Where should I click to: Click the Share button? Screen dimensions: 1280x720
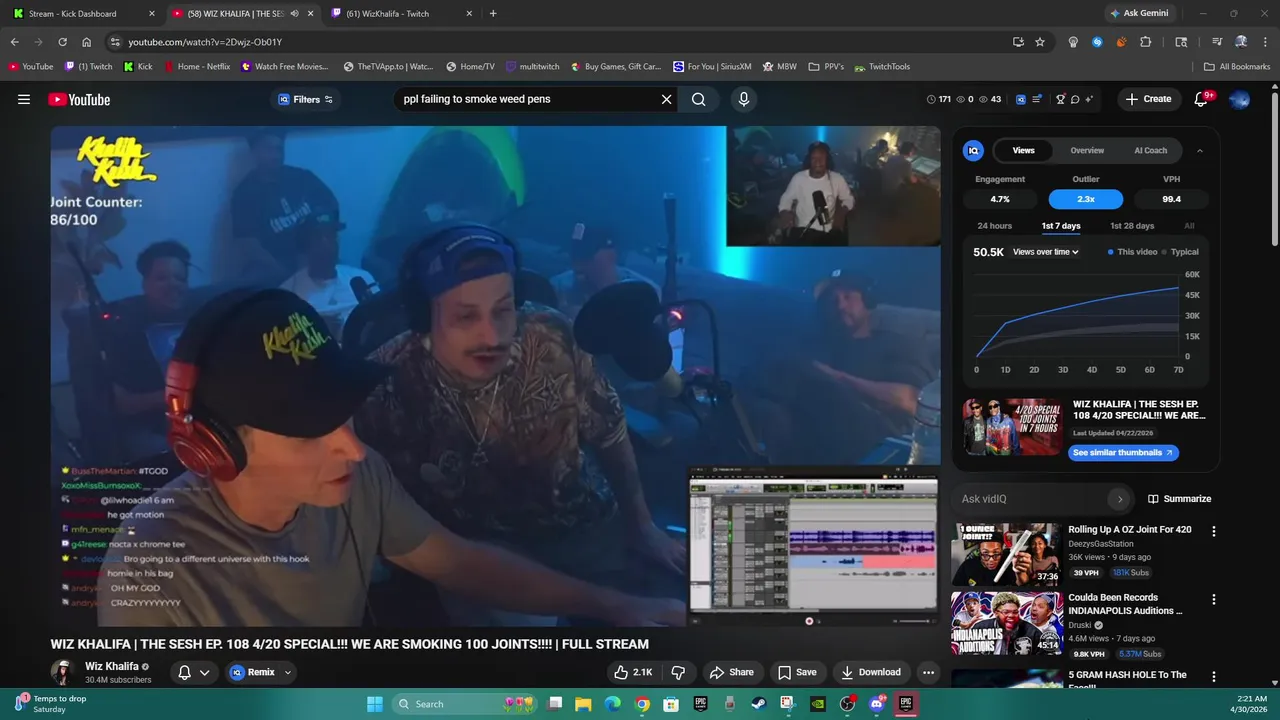731,672
